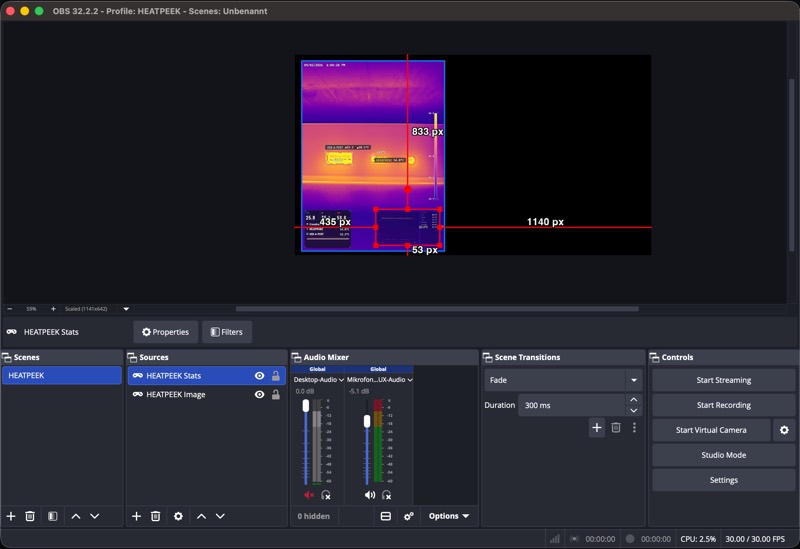Remove the selected source with the trash icon

tap(156, 516)
